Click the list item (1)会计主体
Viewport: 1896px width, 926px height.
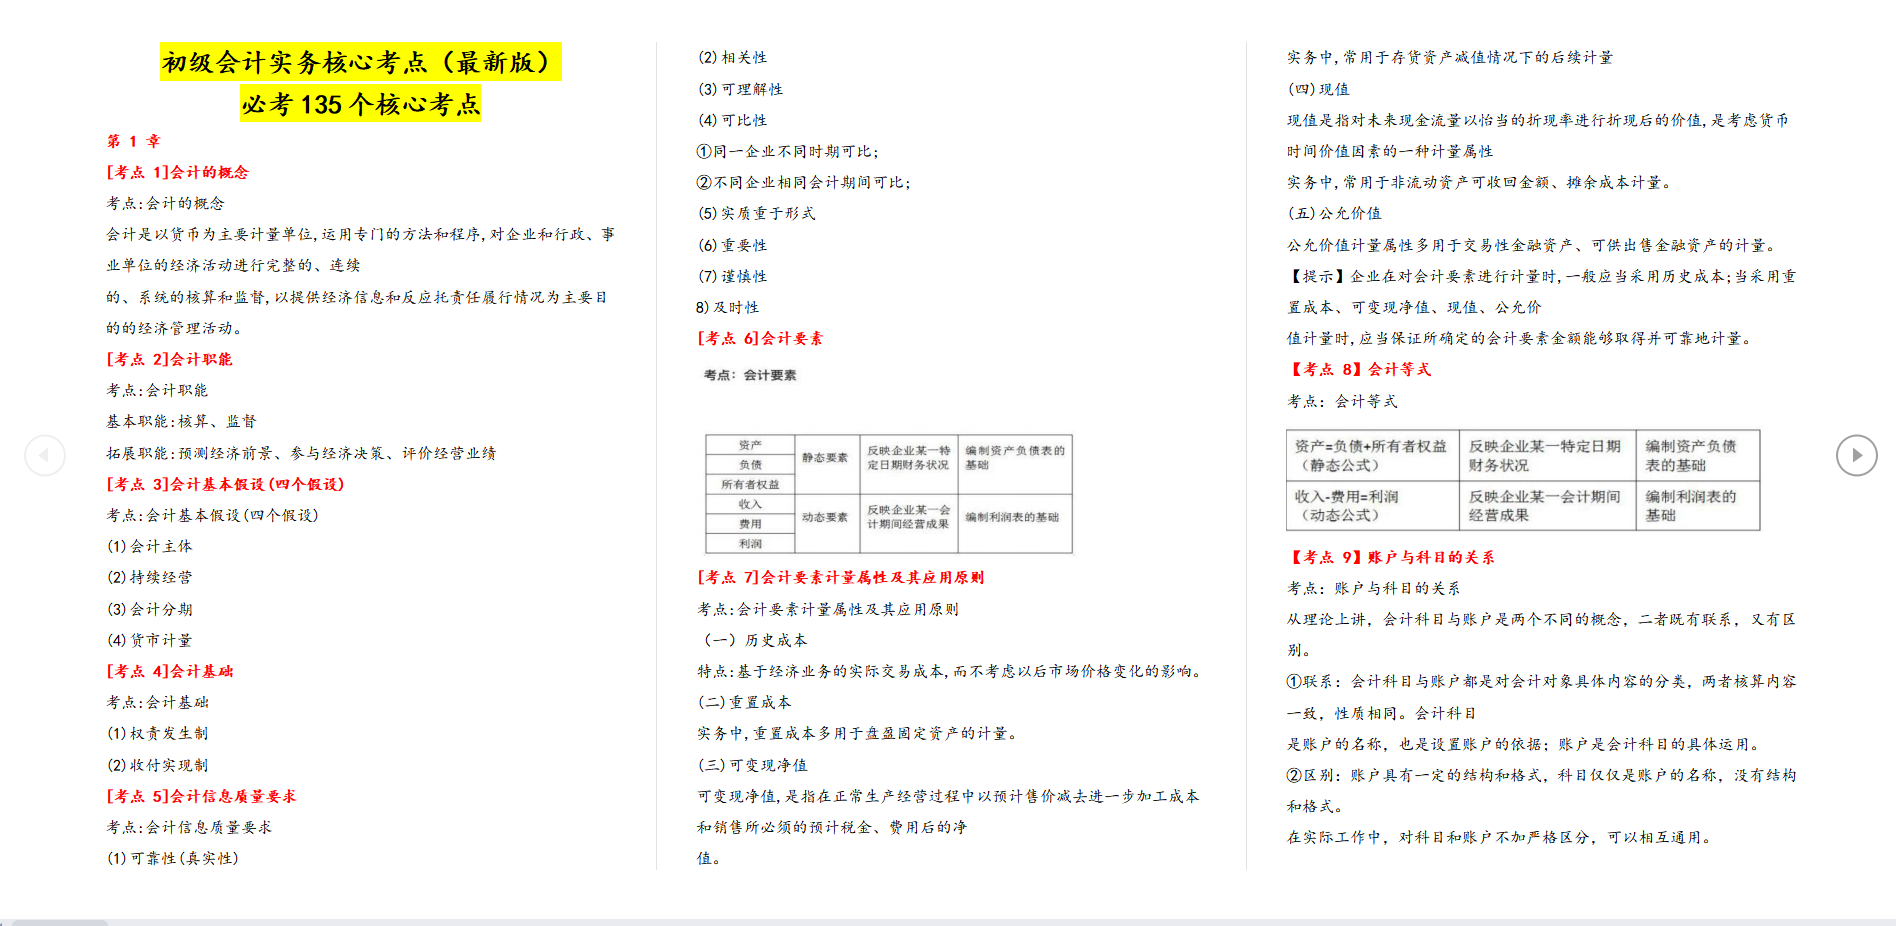(x=150, y=546)
